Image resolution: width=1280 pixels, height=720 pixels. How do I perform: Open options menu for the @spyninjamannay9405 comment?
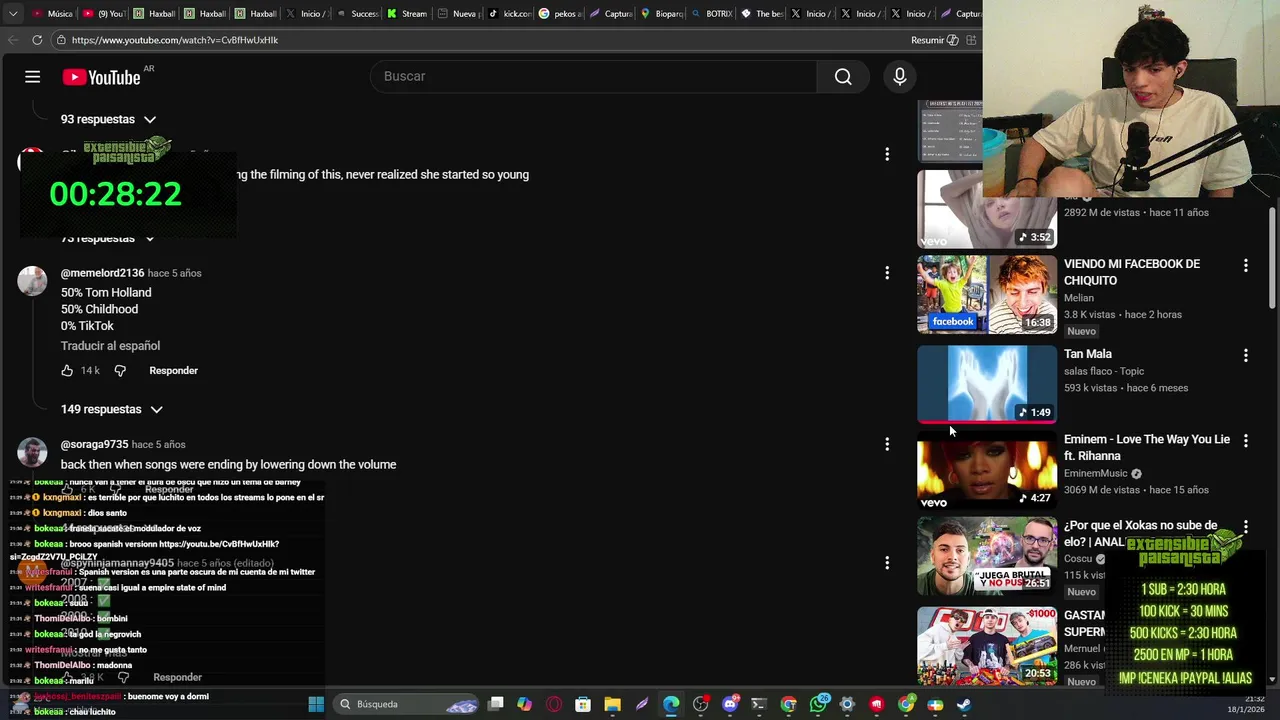(x=886, y=563)
